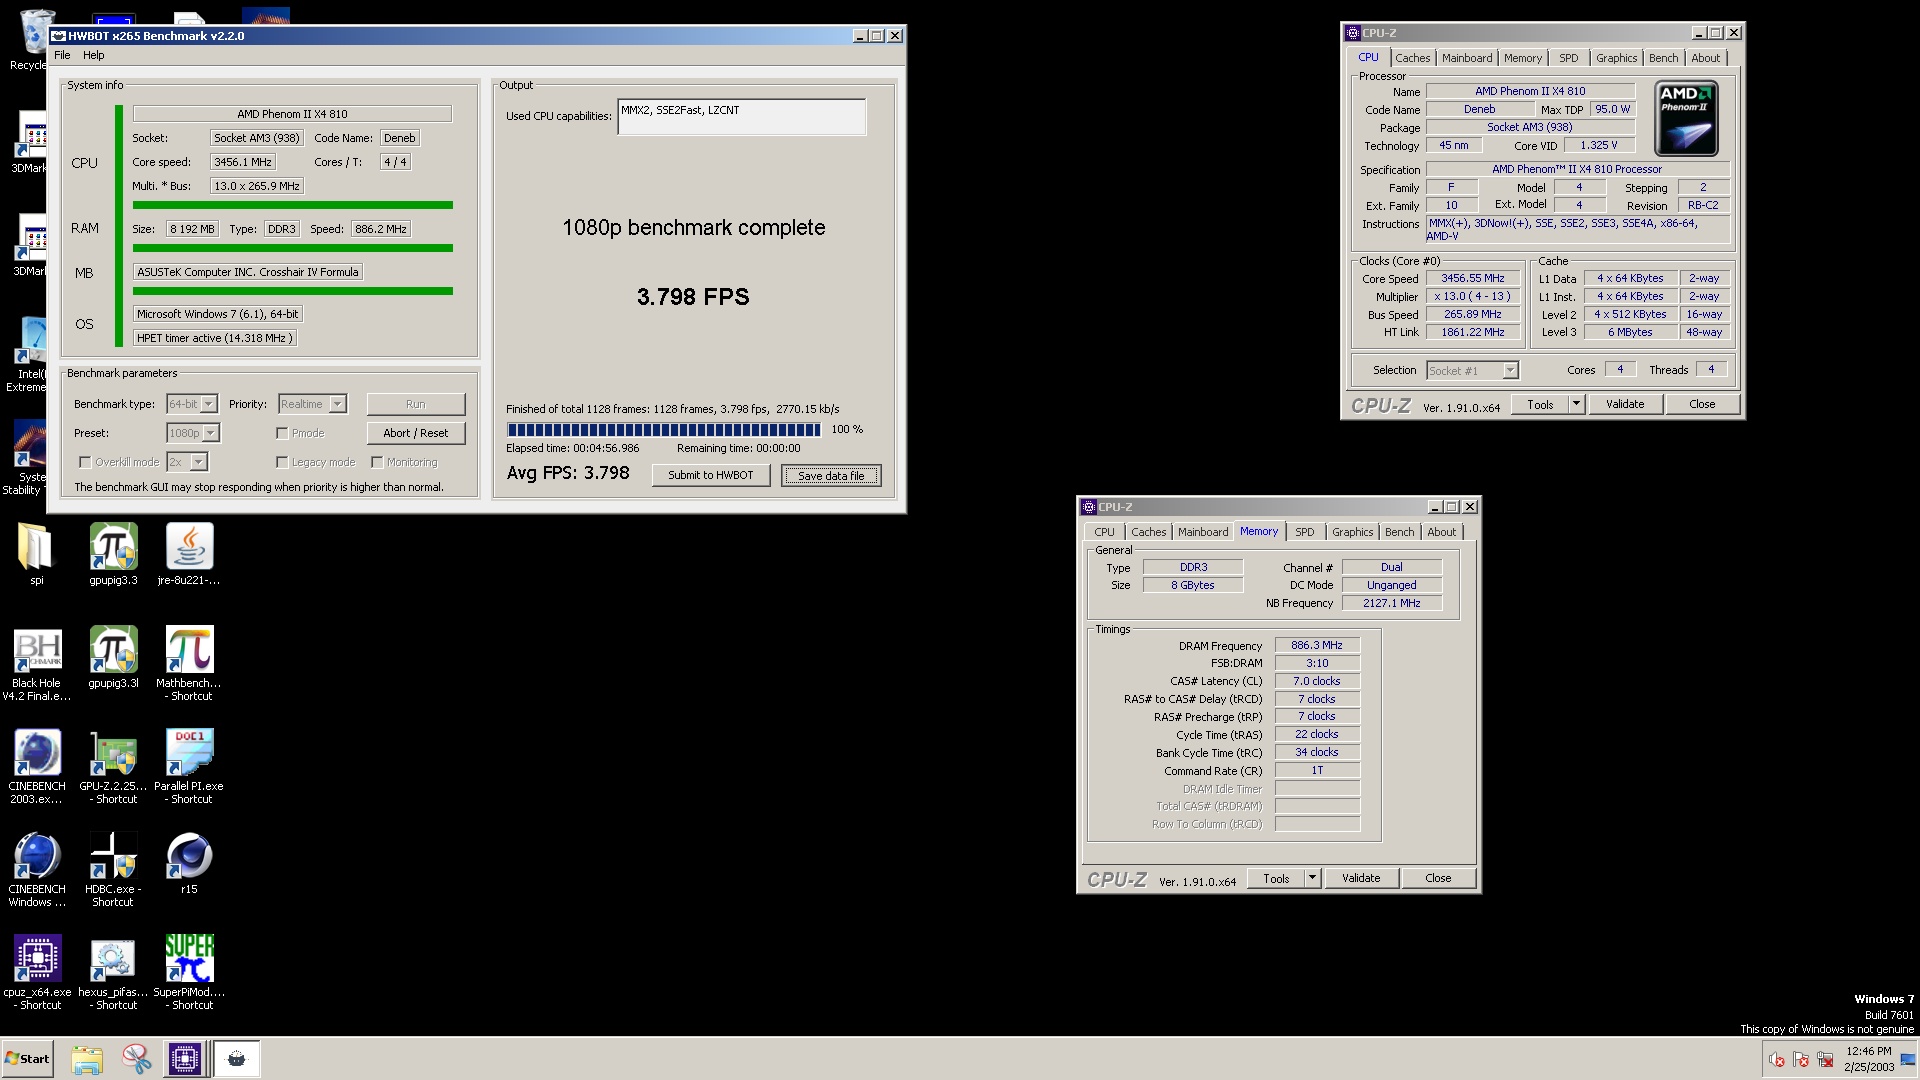
Task: Open the Help menu in HWBOT
Action: 93,55
